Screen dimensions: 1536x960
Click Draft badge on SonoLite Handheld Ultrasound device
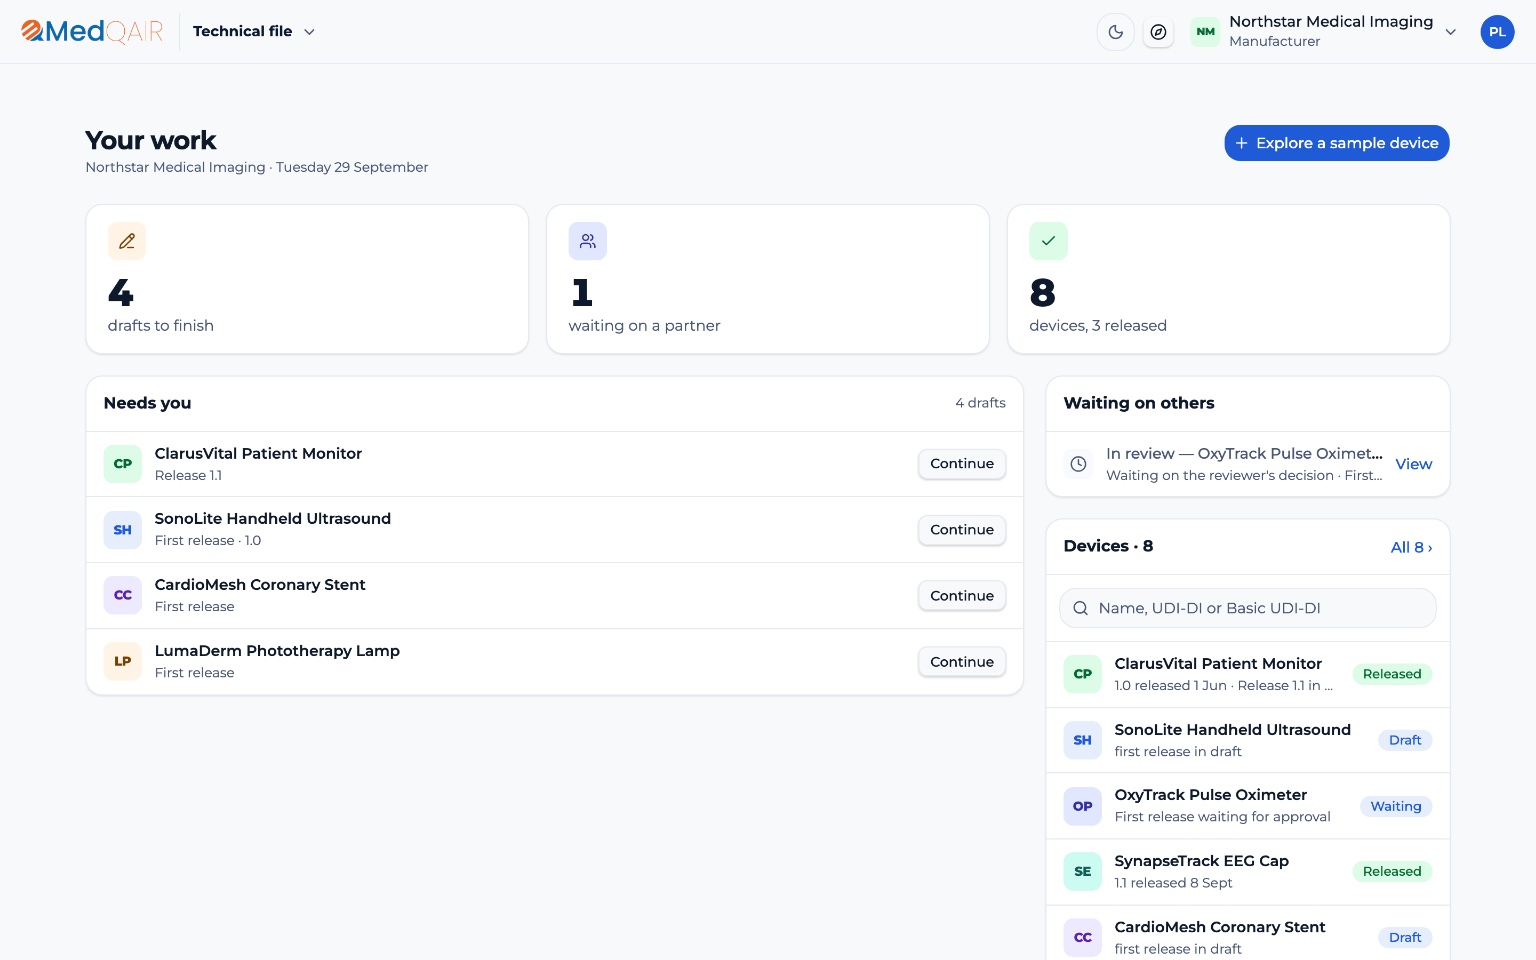pyautogui.click(x=1405, y=740)
